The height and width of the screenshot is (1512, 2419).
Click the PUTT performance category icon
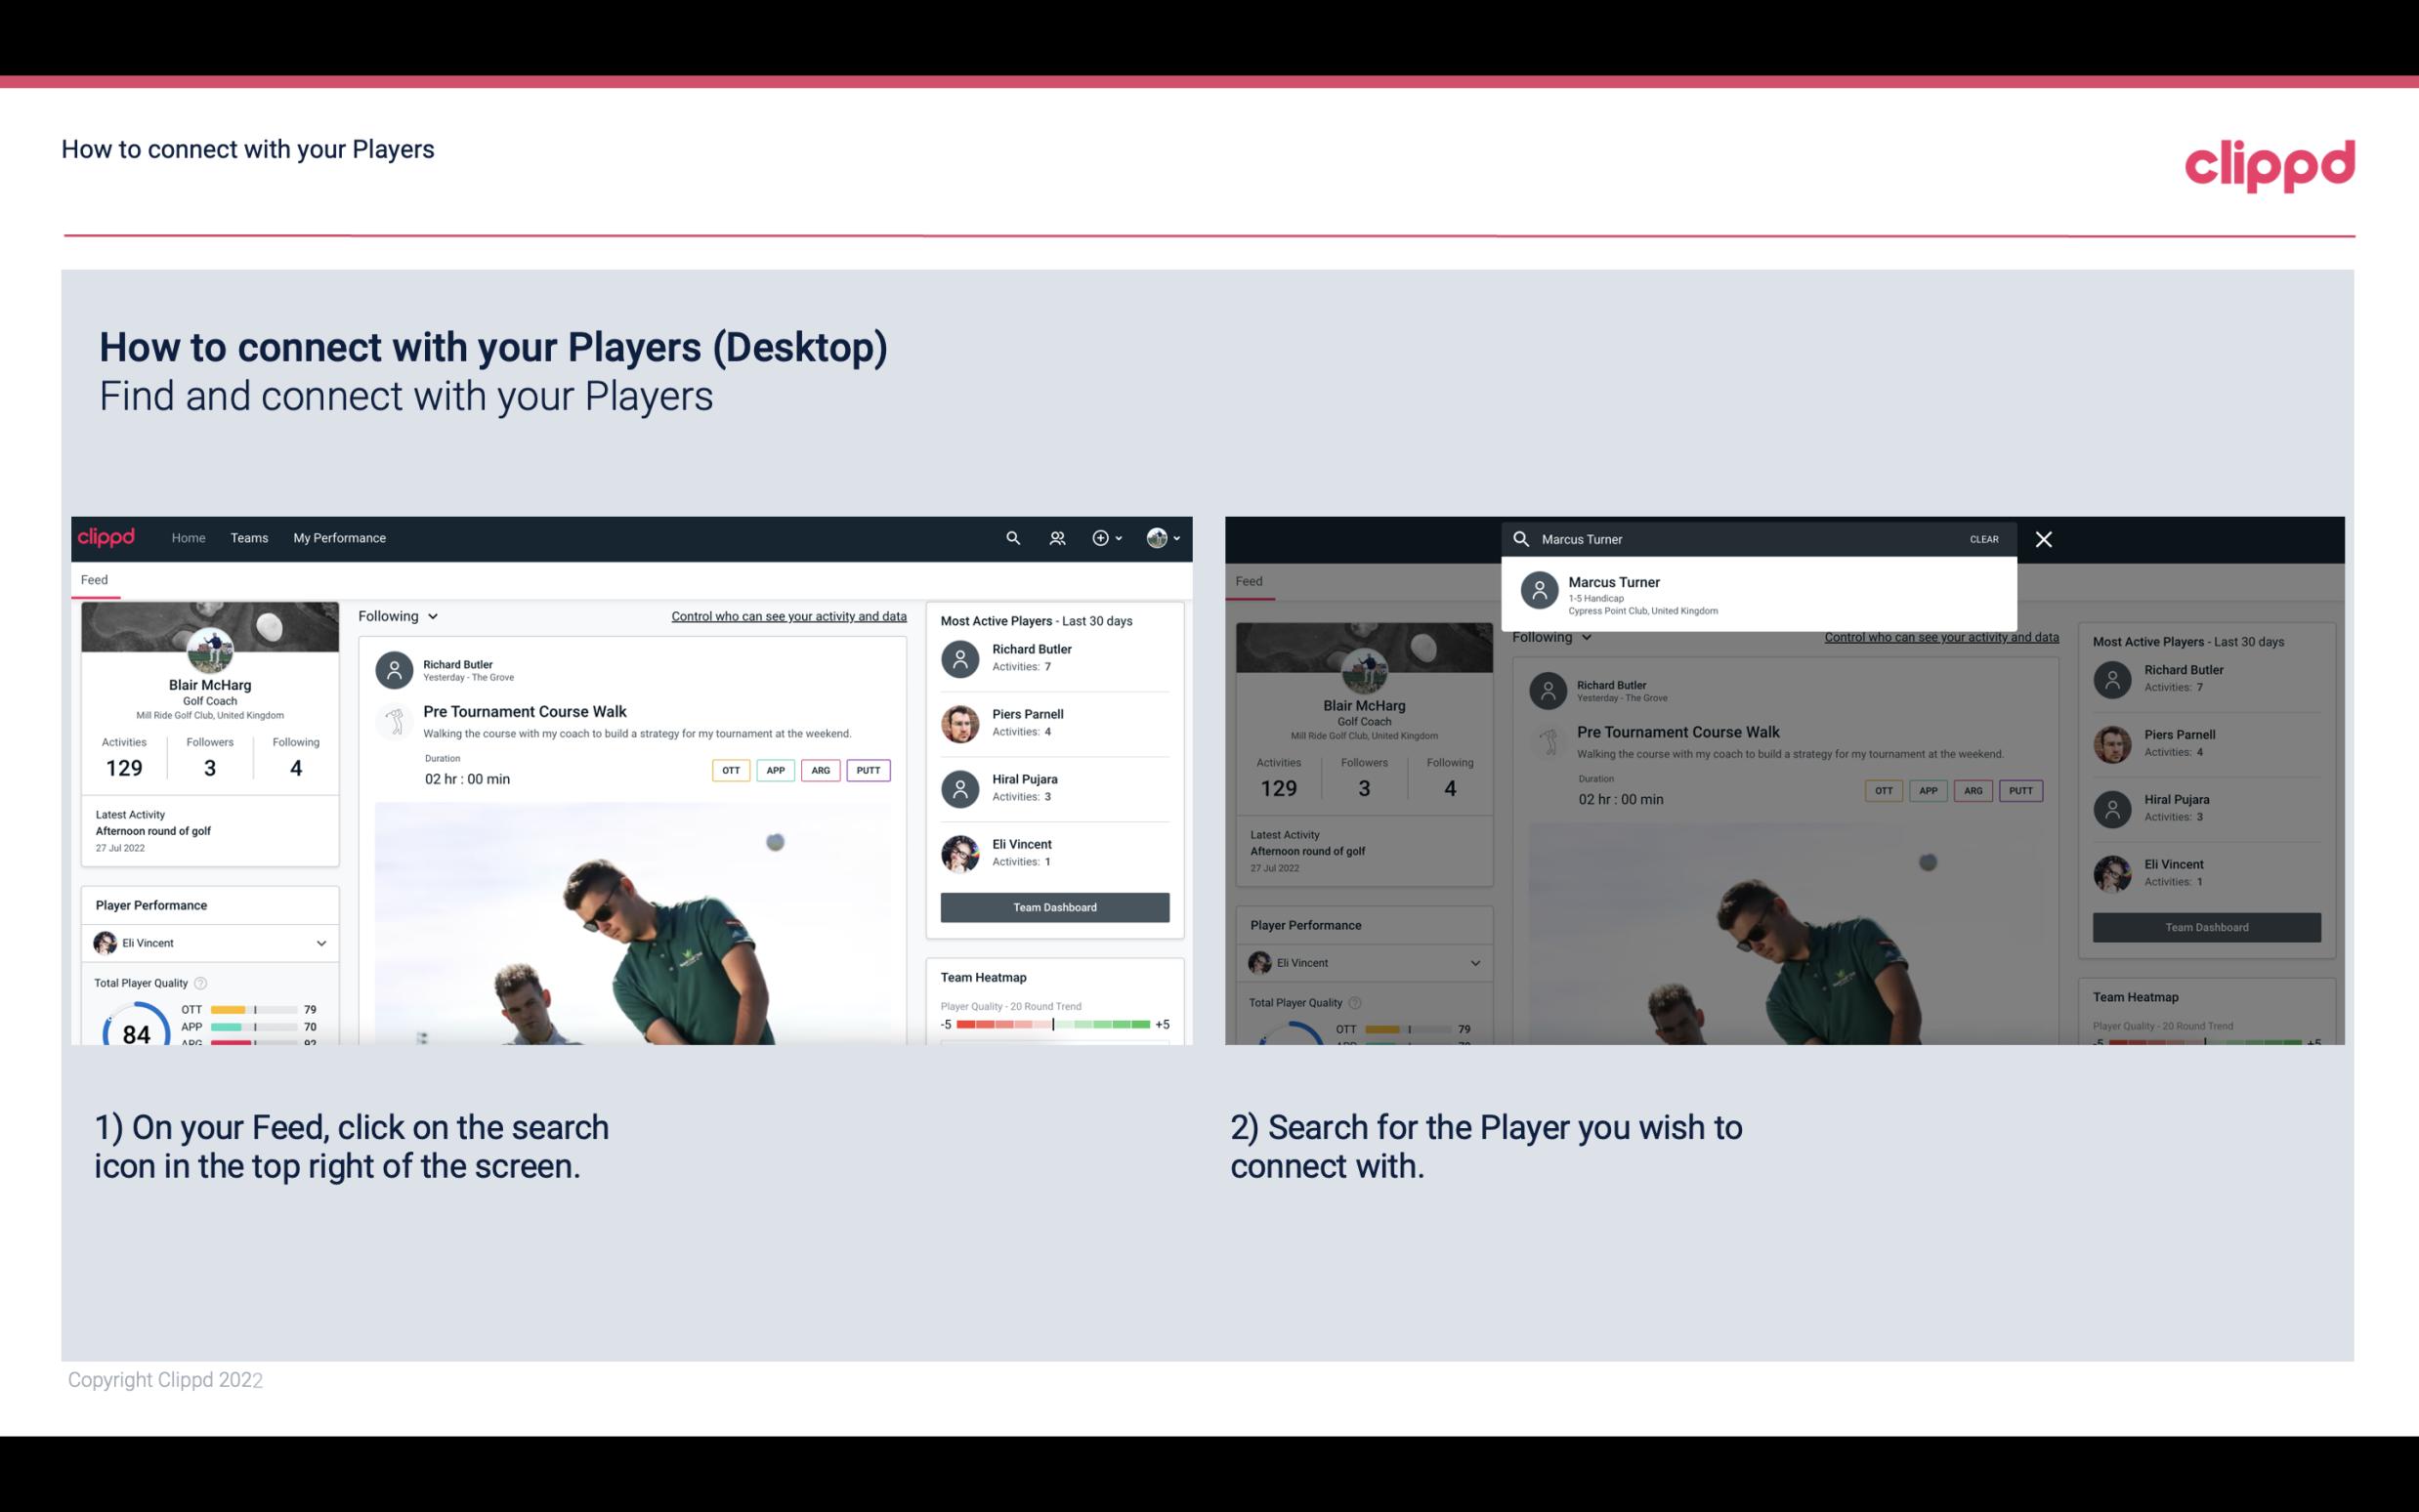[x=868, y=770]
